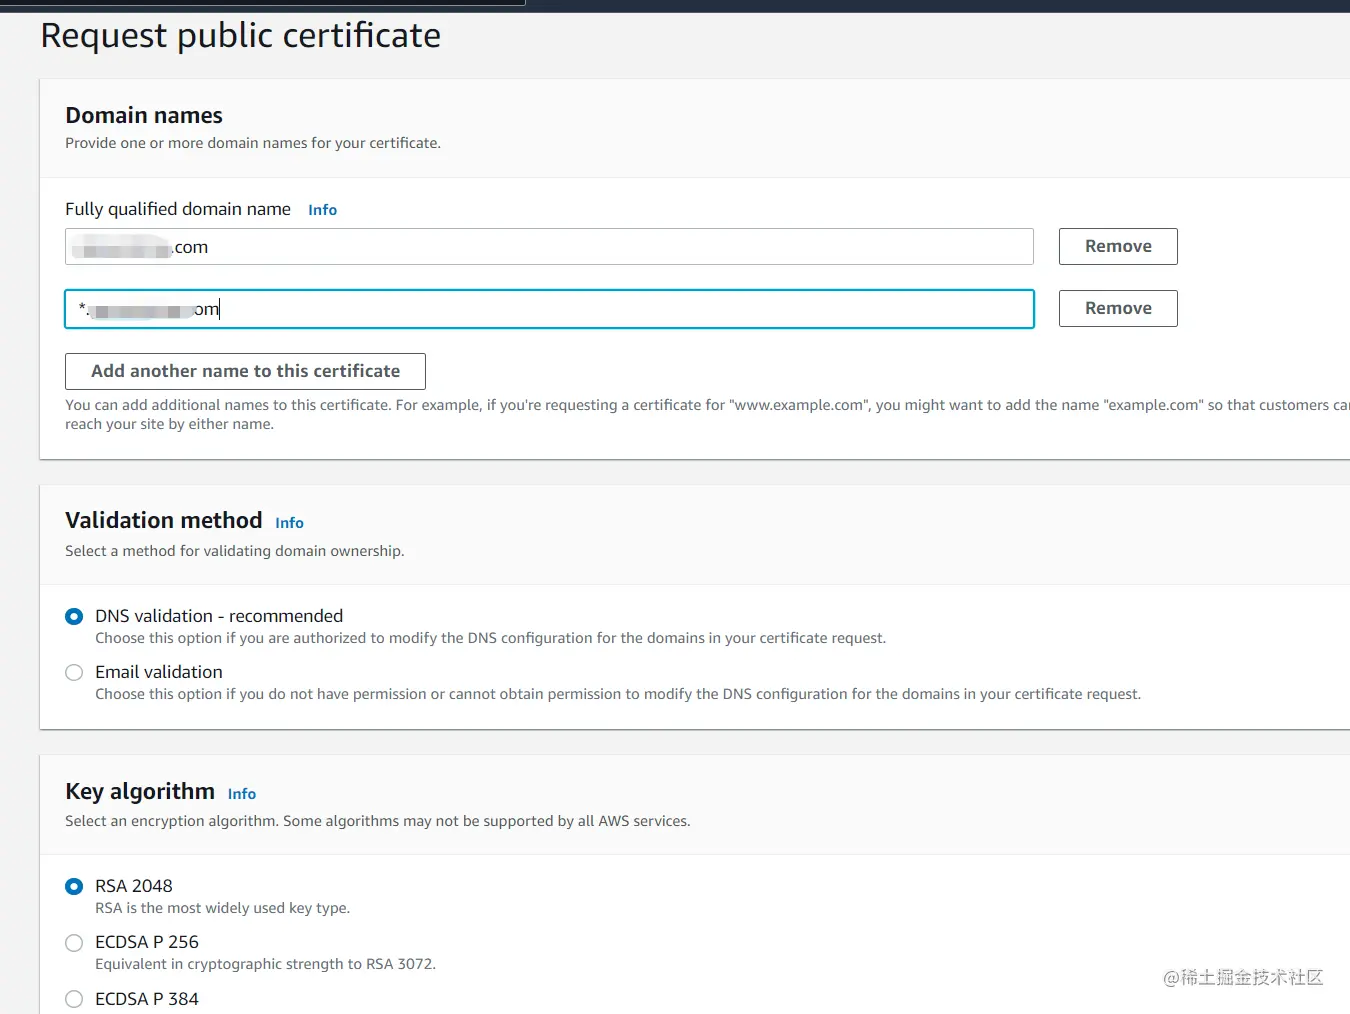Click the Validation method section heading

tap(163, 521)
